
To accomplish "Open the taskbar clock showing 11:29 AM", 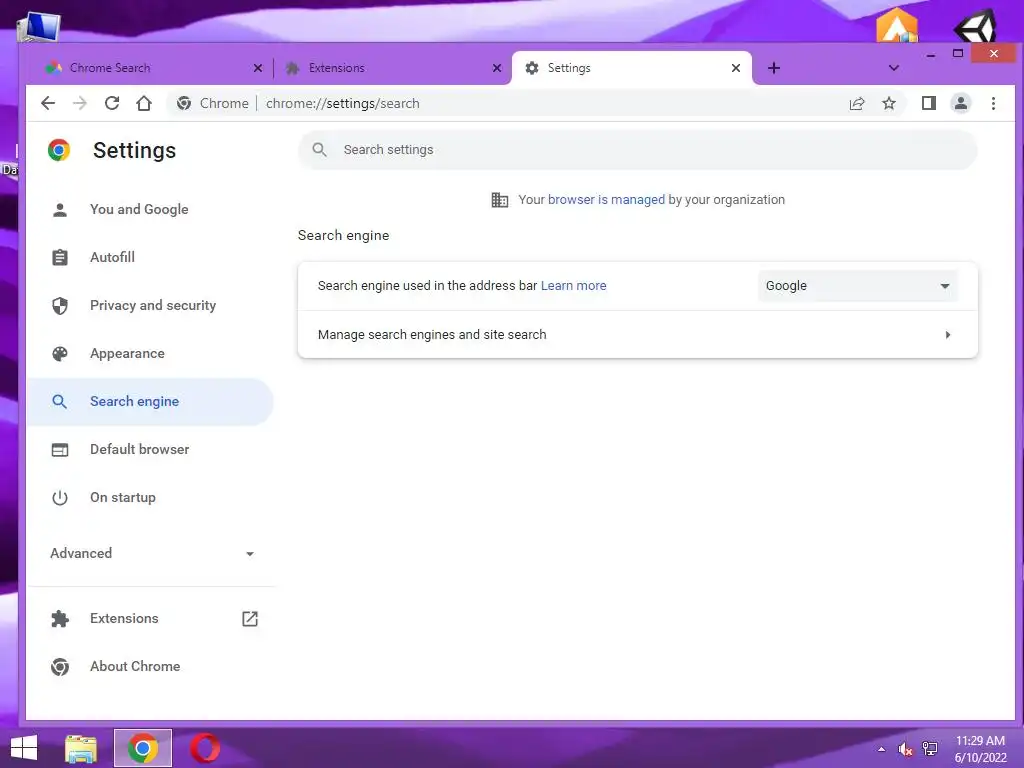I will 980,749.
